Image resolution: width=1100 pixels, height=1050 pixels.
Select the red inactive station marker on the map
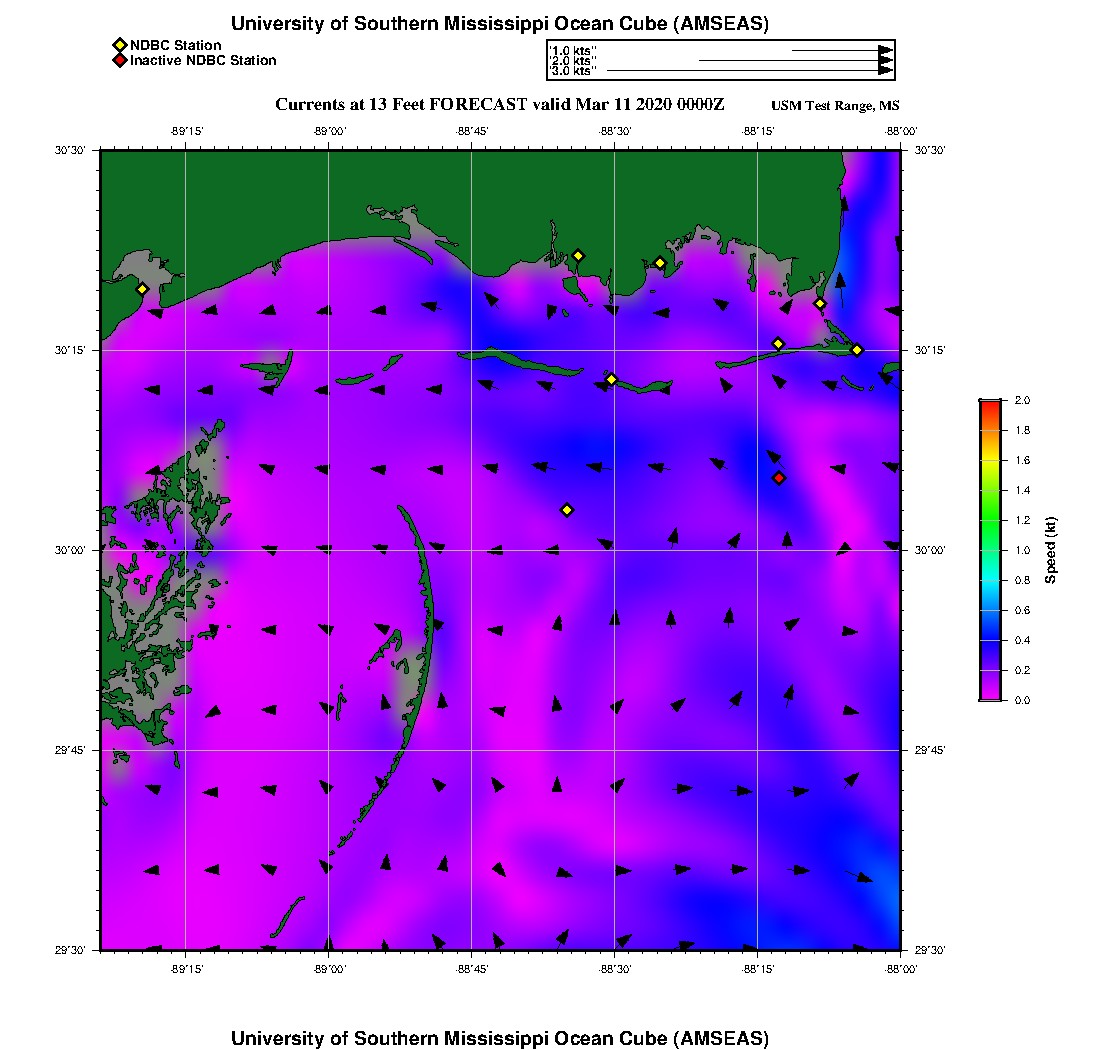pyautogui.click(x=779, y=478)
